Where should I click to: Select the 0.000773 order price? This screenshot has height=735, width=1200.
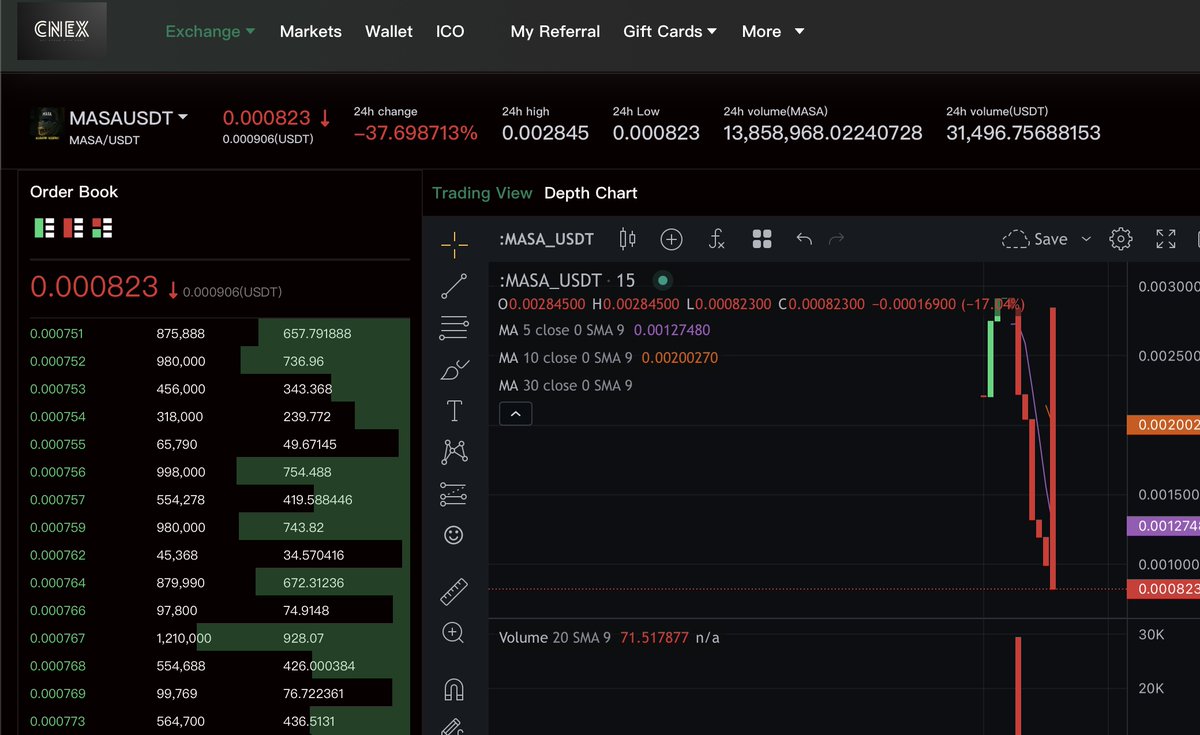(58, 721)
